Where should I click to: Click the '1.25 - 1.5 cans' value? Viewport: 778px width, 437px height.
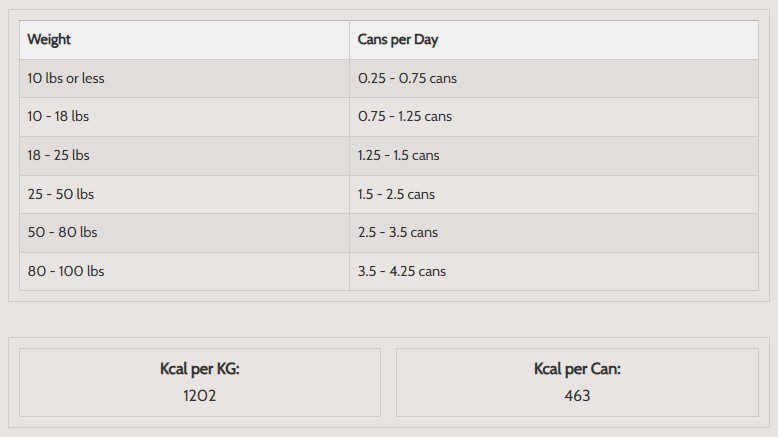[x=398, y=155]
